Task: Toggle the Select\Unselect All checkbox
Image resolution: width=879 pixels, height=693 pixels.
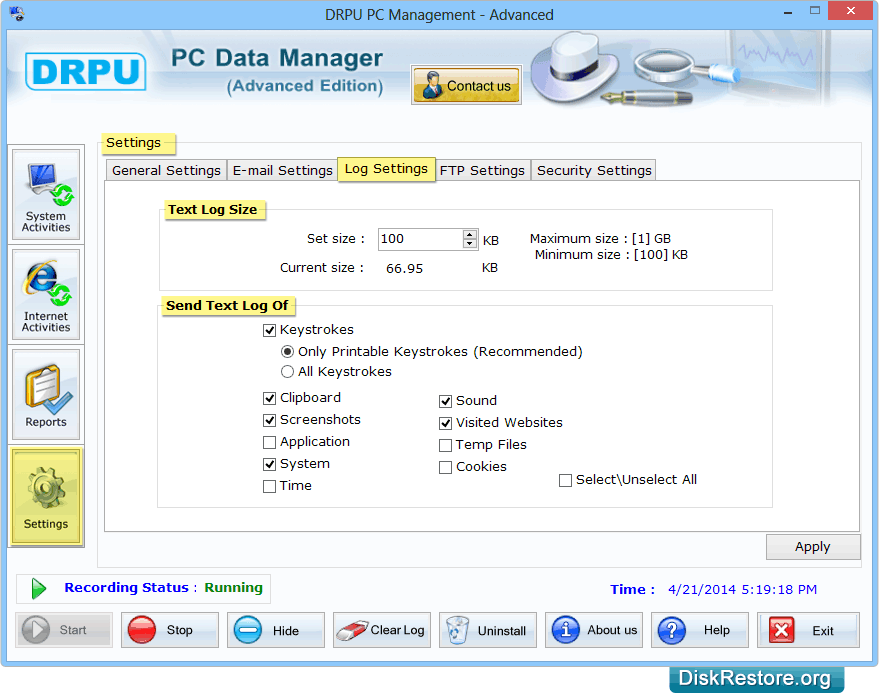Action: pyautogui.click(x=566, y=481)
